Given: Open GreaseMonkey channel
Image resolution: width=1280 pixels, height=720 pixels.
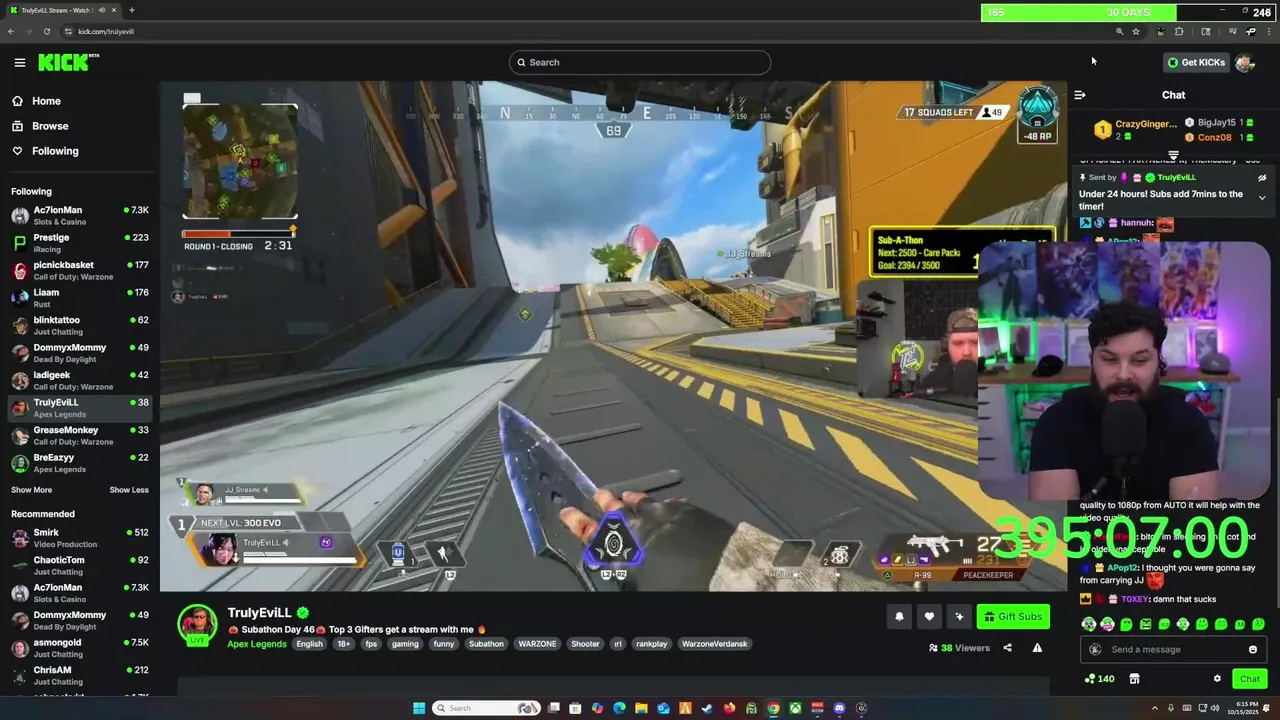Looking at the screenshot, I should pyautogui.click(x=80, y=436).
